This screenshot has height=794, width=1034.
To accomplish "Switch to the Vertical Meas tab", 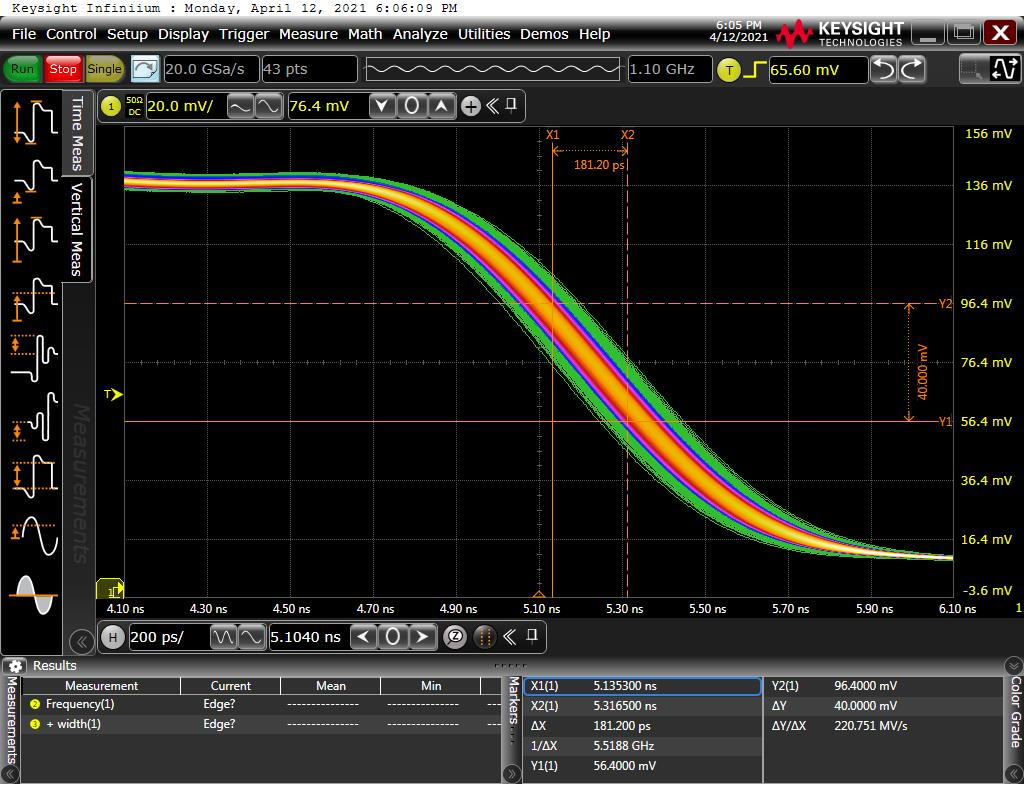I will pyautogui.click(x=77, y=229).
